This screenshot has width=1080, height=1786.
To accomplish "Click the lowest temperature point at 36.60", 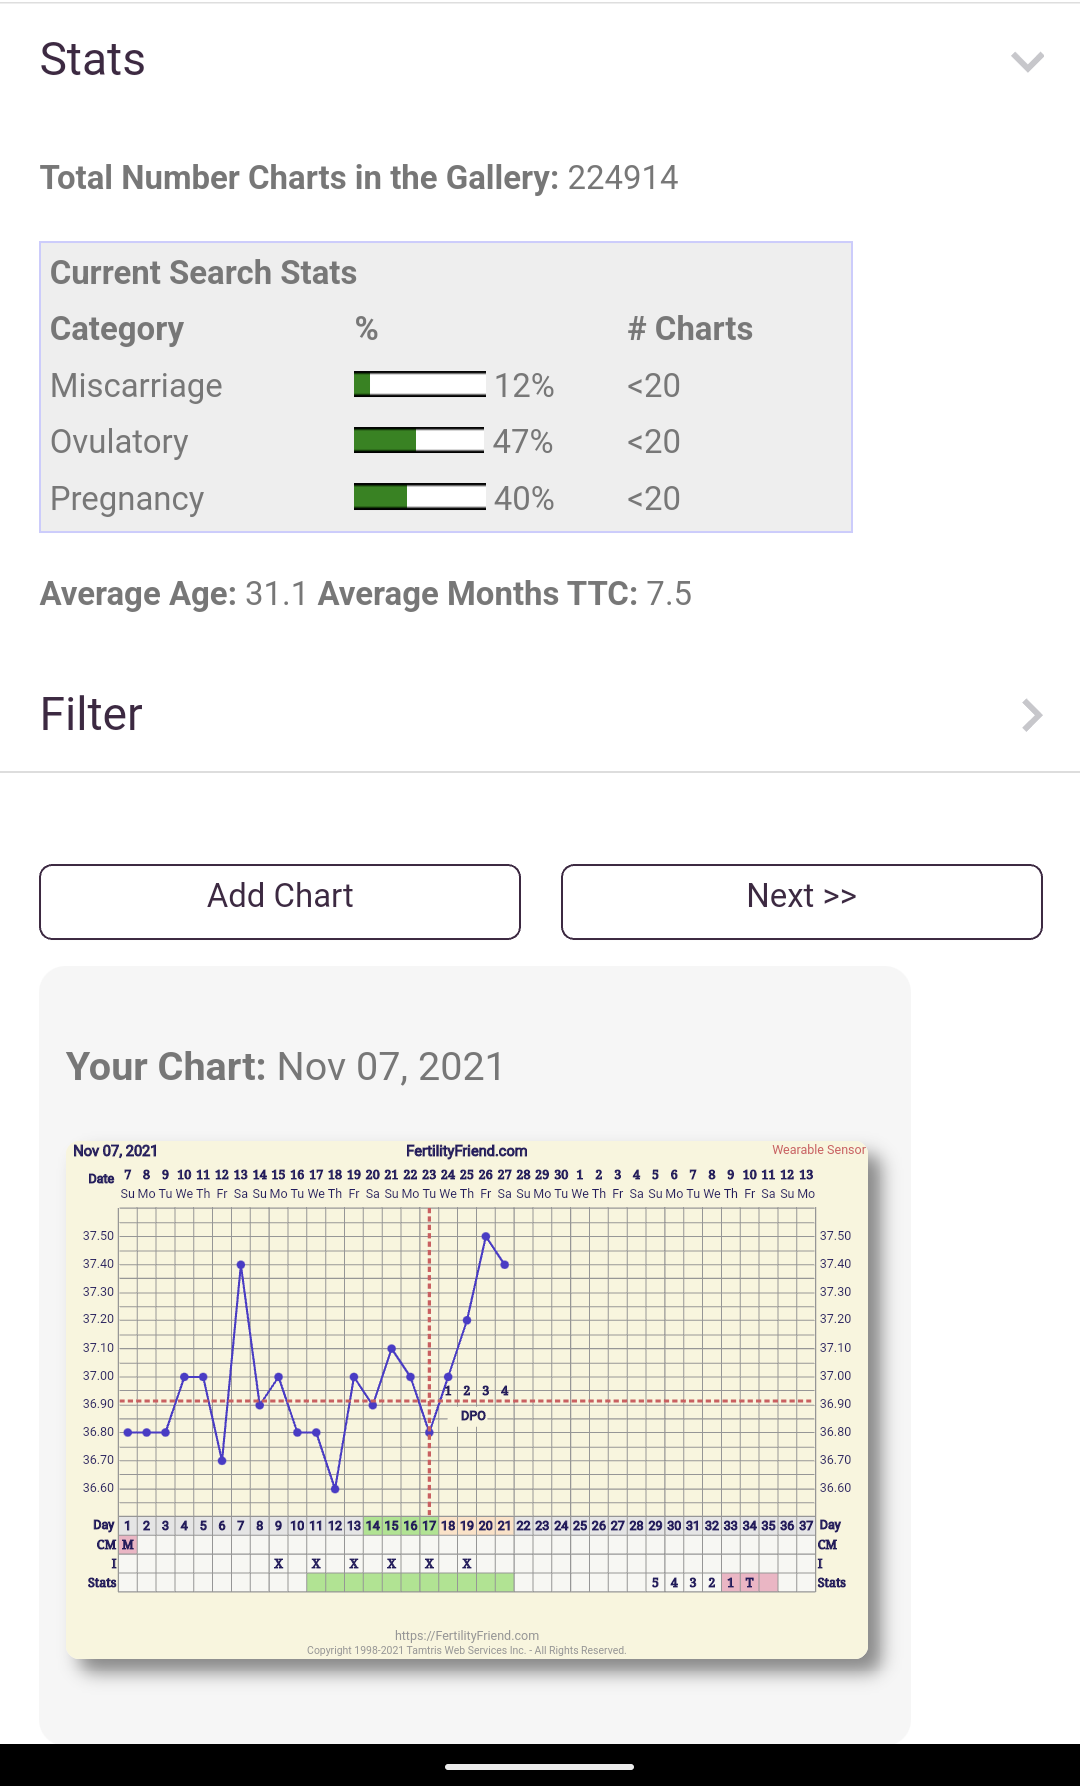I will point(335,1489).
